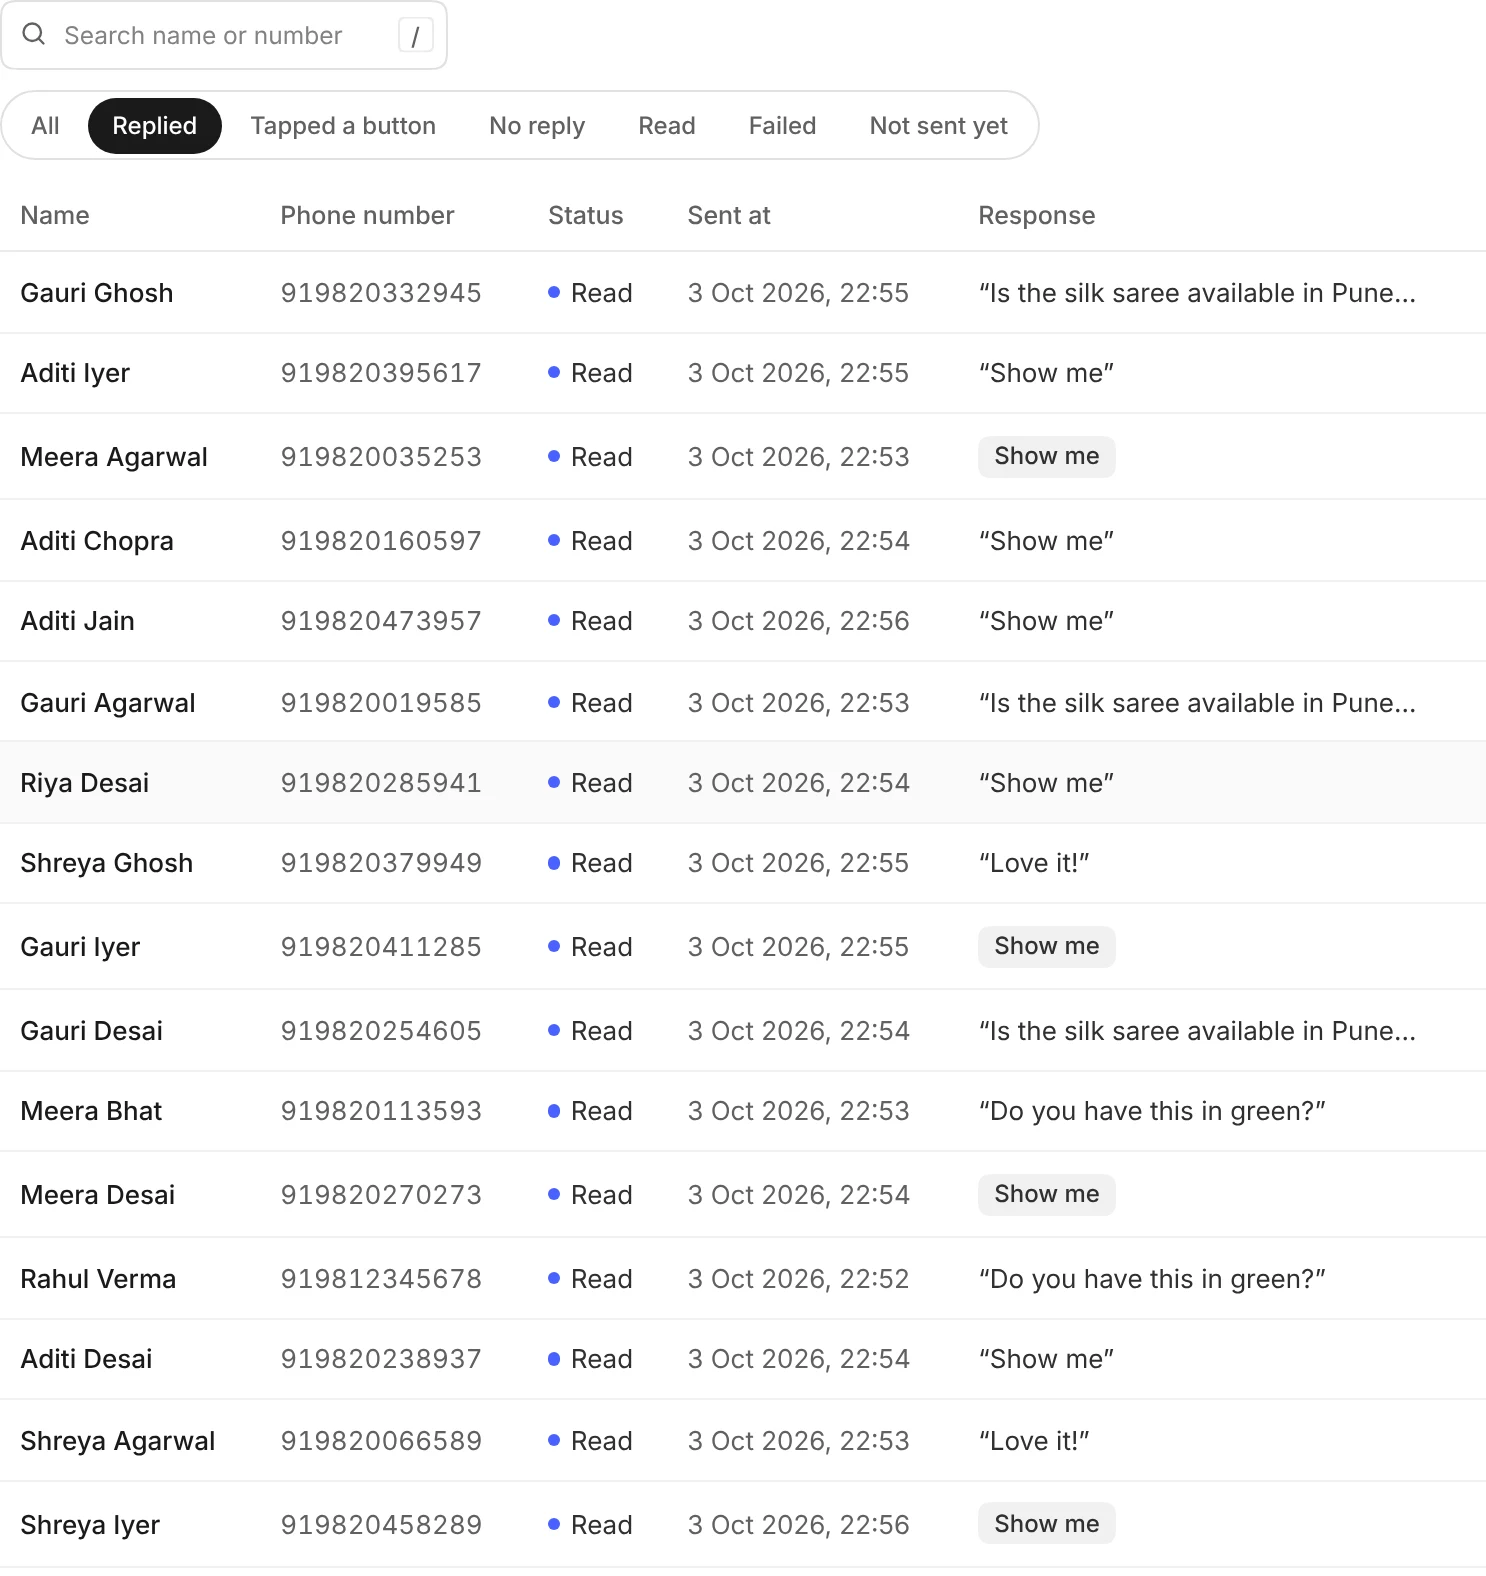Click Gauri Ghosh's silk saree response
1486x1576 pixels.
1197,293
